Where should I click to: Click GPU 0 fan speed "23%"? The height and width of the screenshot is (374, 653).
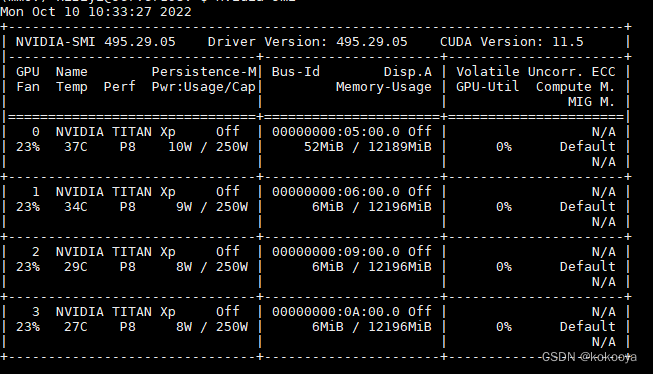click(28, 147)
